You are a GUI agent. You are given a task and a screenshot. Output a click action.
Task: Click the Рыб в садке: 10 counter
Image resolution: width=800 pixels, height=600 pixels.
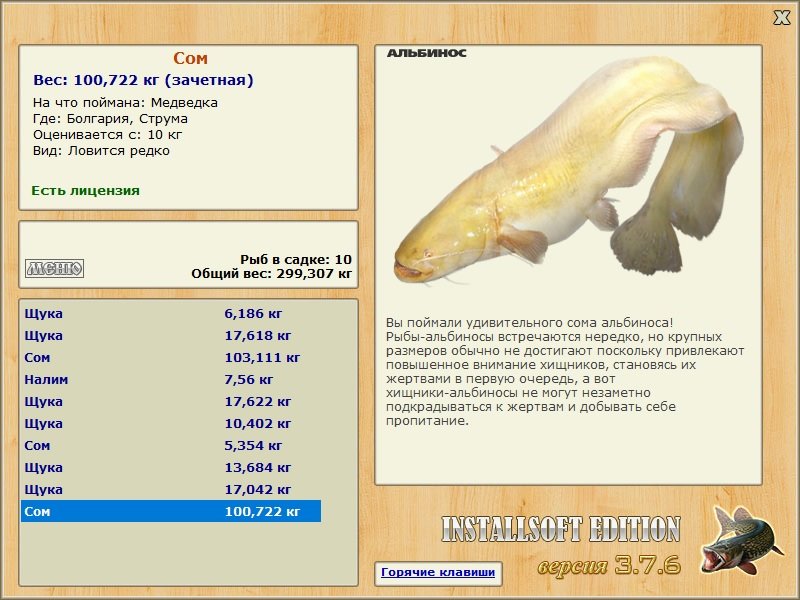click(296, 259)
